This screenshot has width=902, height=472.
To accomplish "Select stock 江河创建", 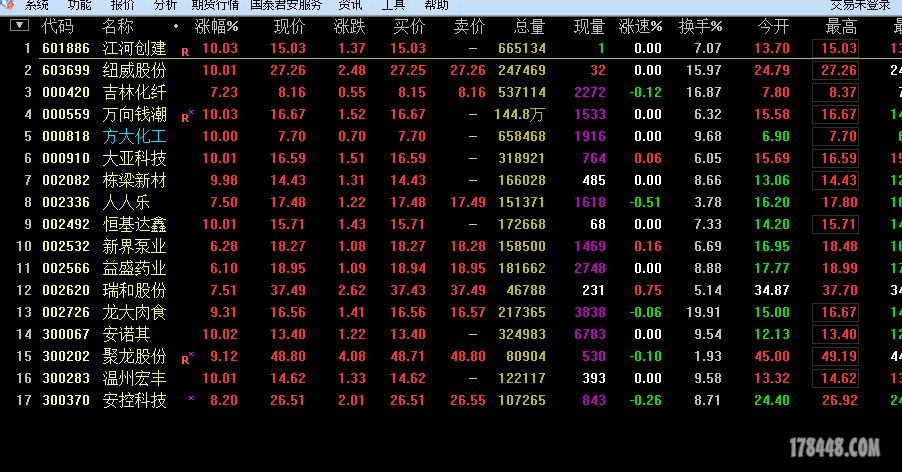I will point(135,48).
